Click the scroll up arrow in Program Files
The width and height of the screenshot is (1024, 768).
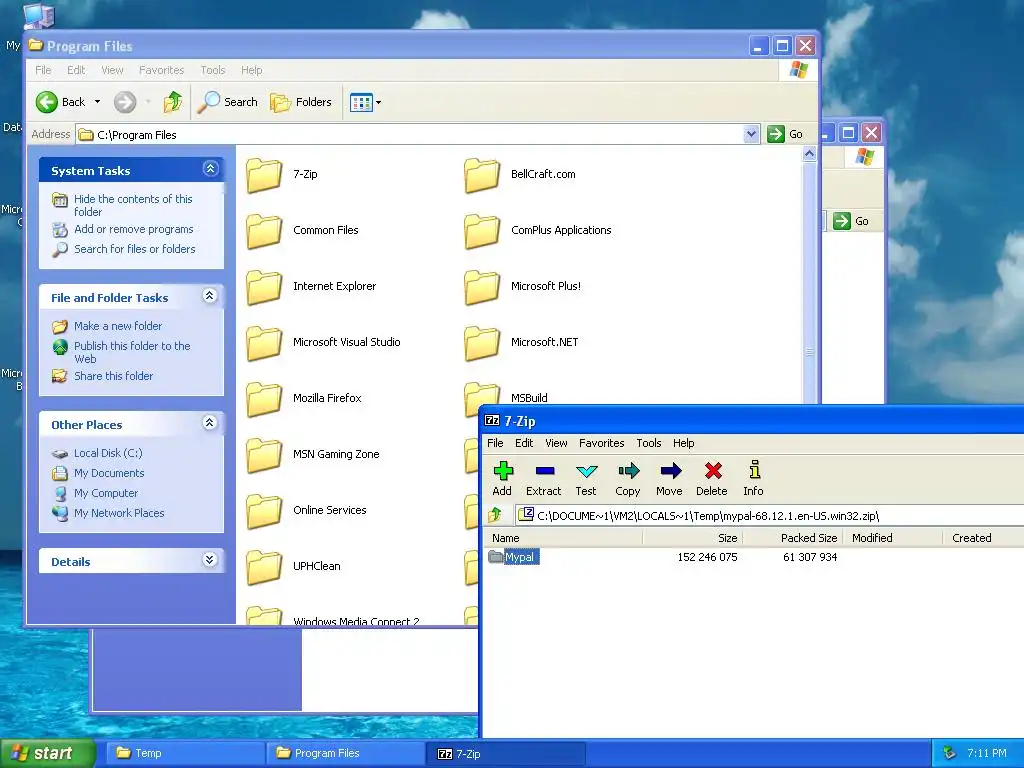point(809,154)
